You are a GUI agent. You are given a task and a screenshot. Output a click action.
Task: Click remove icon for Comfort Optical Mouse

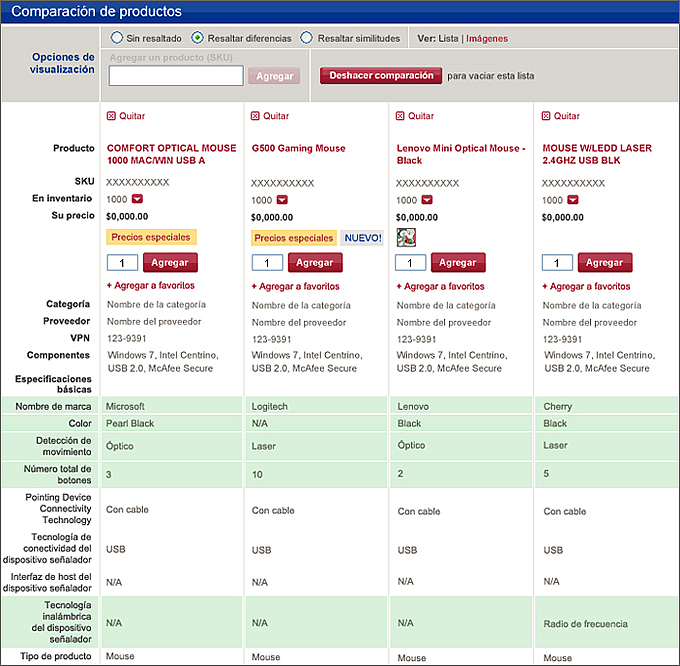point(111,116)
